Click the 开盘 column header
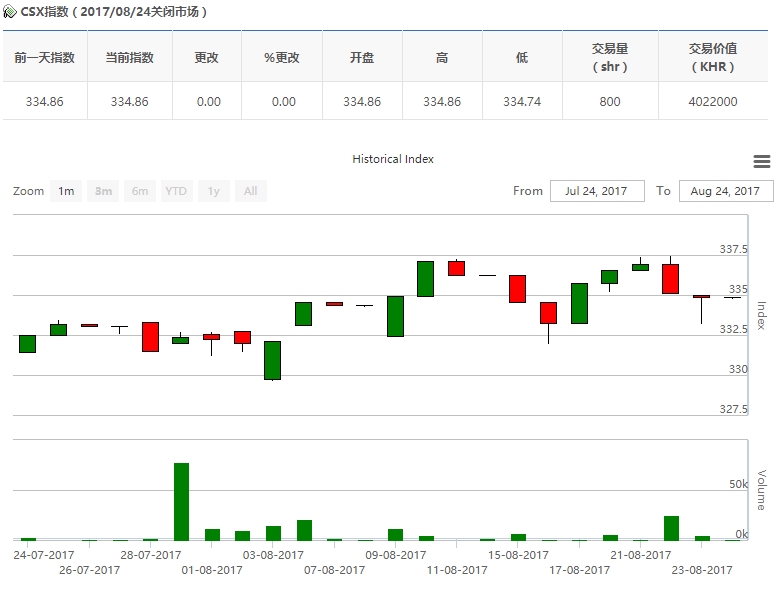Viewport: 780px width, 595px height. [362, 58]
